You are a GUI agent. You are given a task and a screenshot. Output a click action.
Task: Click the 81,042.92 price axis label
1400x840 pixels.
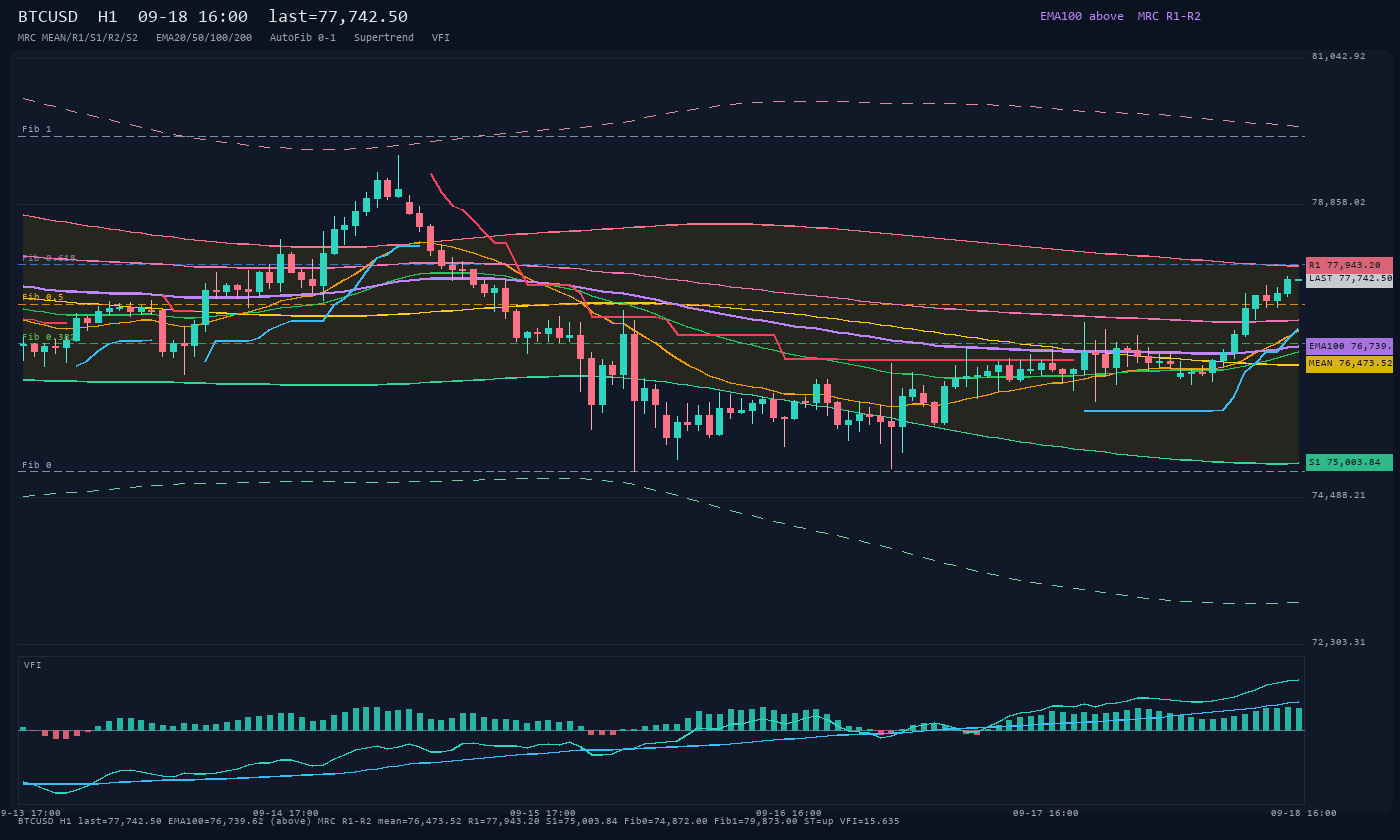coord(1338,57)
